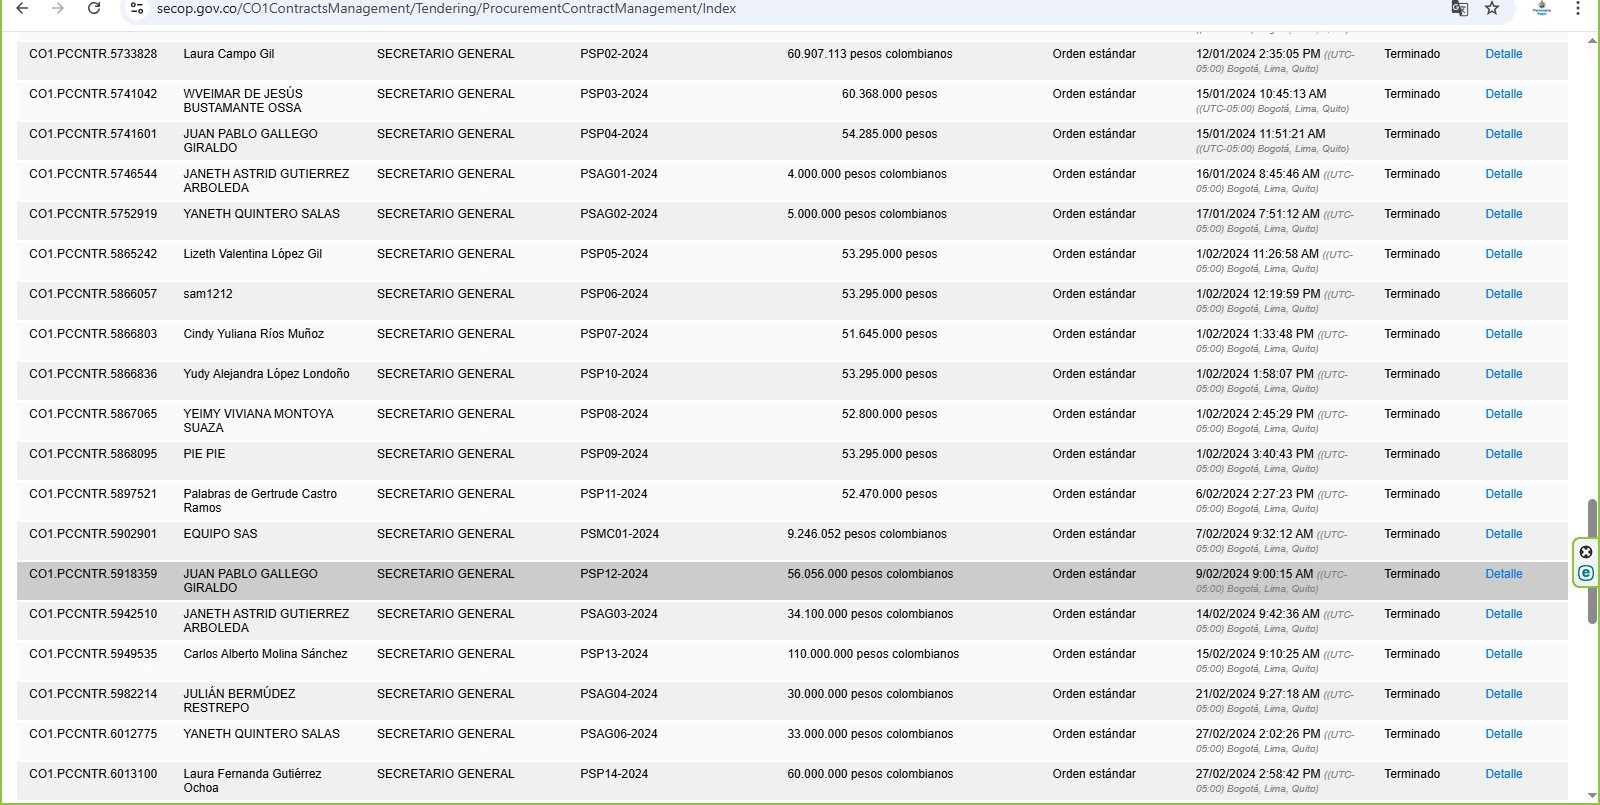Viewport: 1600px width, 805px height.
Task: Open the Chrome profile avatar
Action: click(x=1541, y=9)
